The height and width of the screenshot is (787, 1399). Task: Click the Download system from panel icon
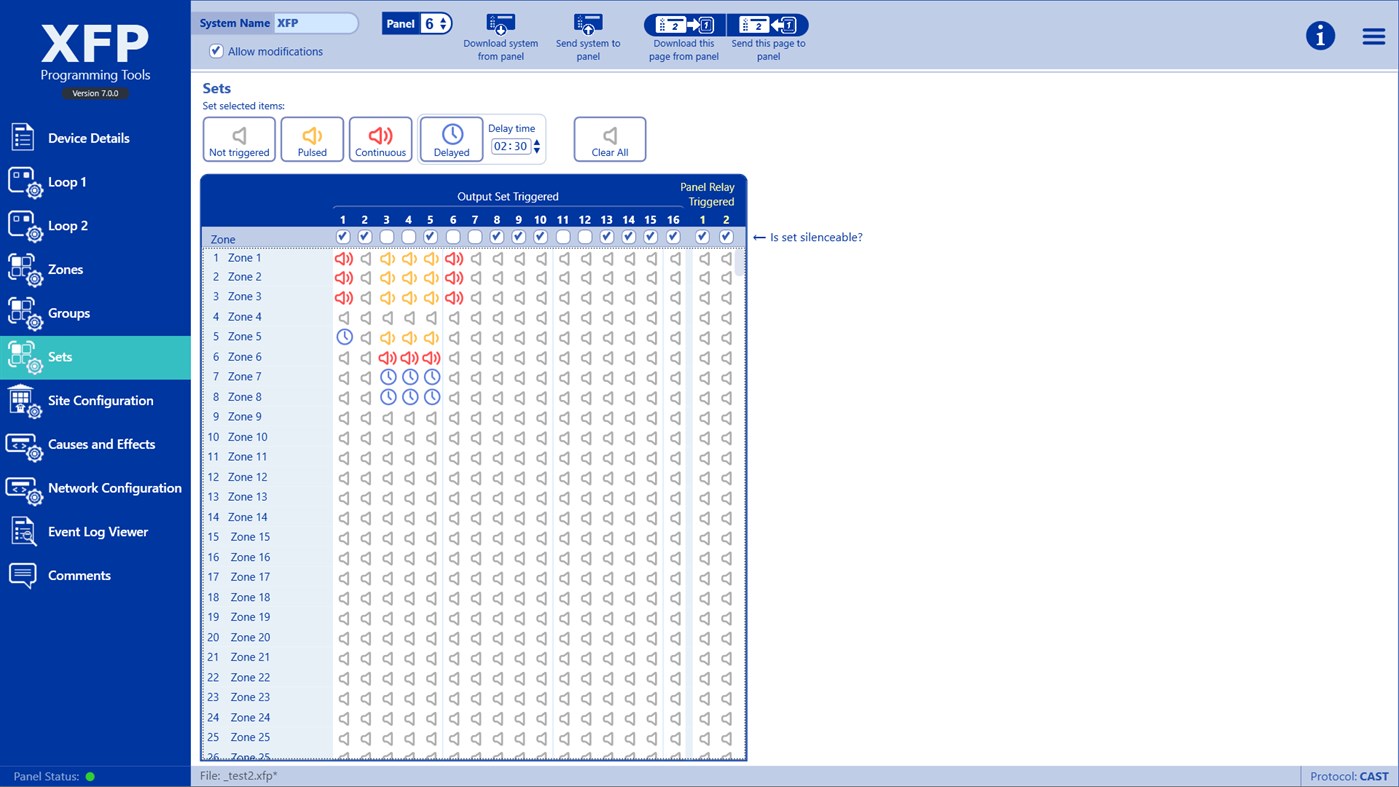point(500,25)
